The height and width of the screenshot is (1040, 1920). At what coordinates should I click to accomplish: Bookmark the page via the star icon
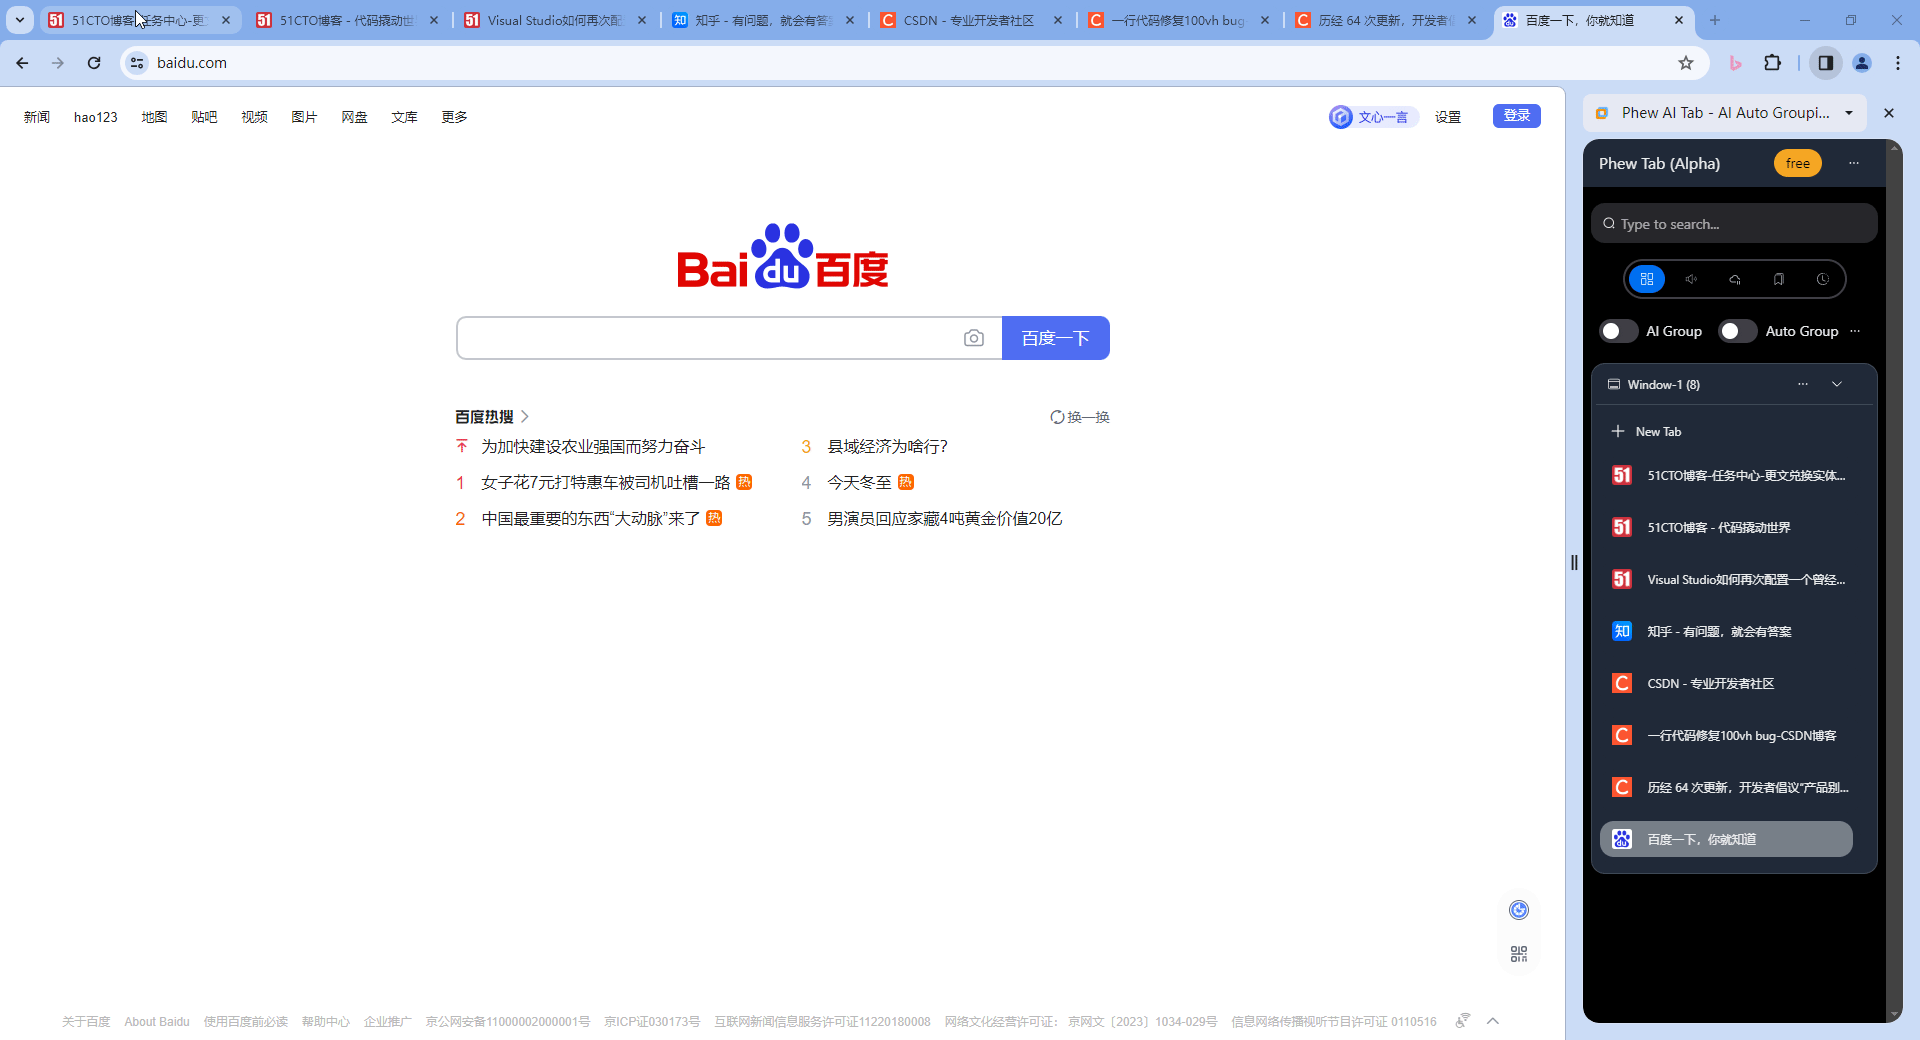click(1687, 62)
